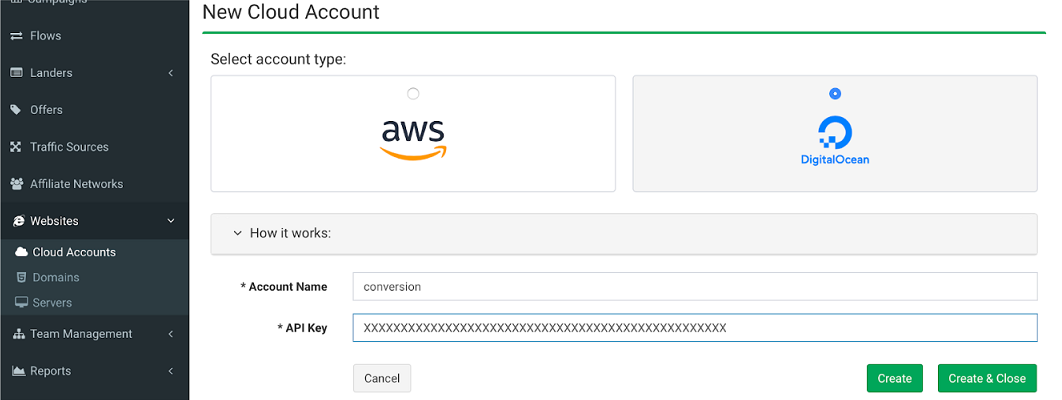This screenshot has width=1062, height=400.
Task: Click the Create & Close button
Action: point(987,378)
